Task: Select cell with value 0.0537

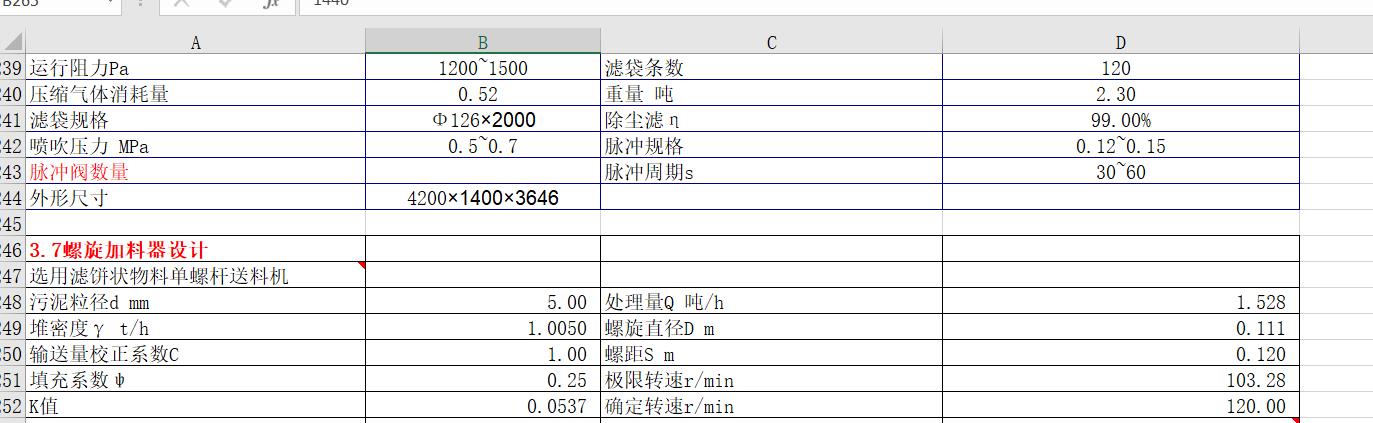Action: pyautogui.click(x=483, y=406)
